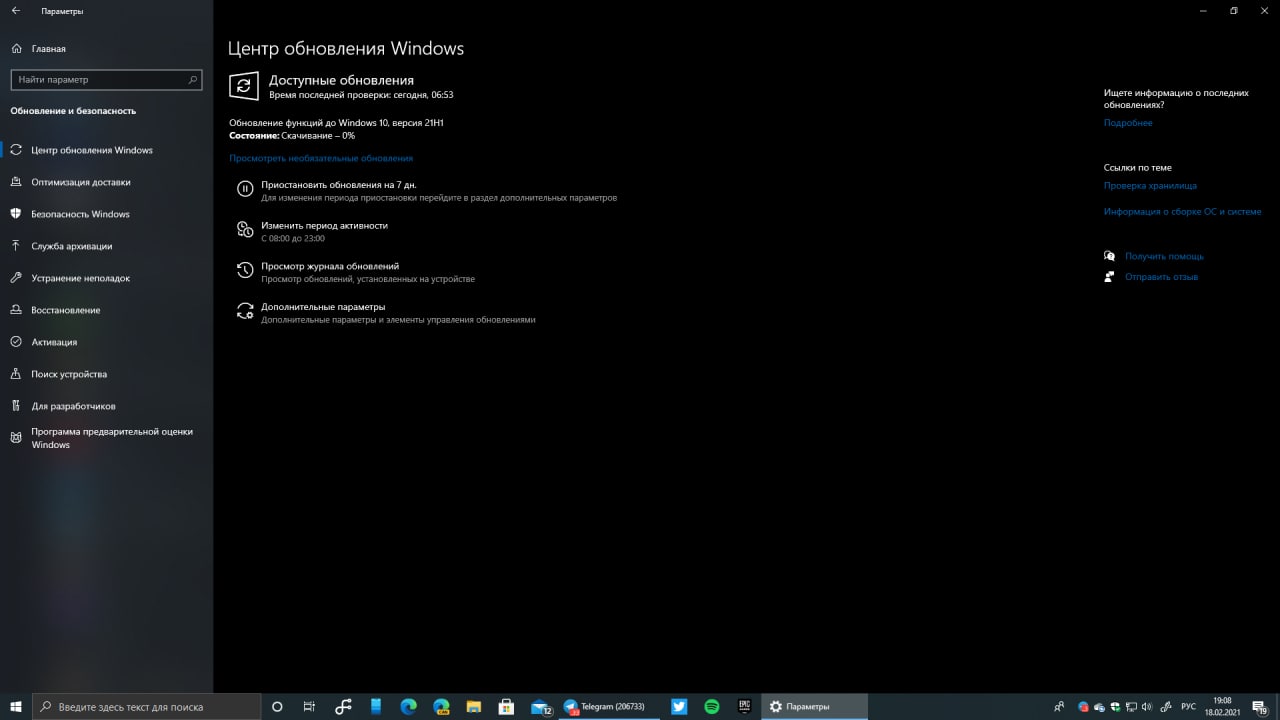1280x720 pixels.
Task: Click the Подробнее link
Action: pyautogui.click(x=1128, y=123)
